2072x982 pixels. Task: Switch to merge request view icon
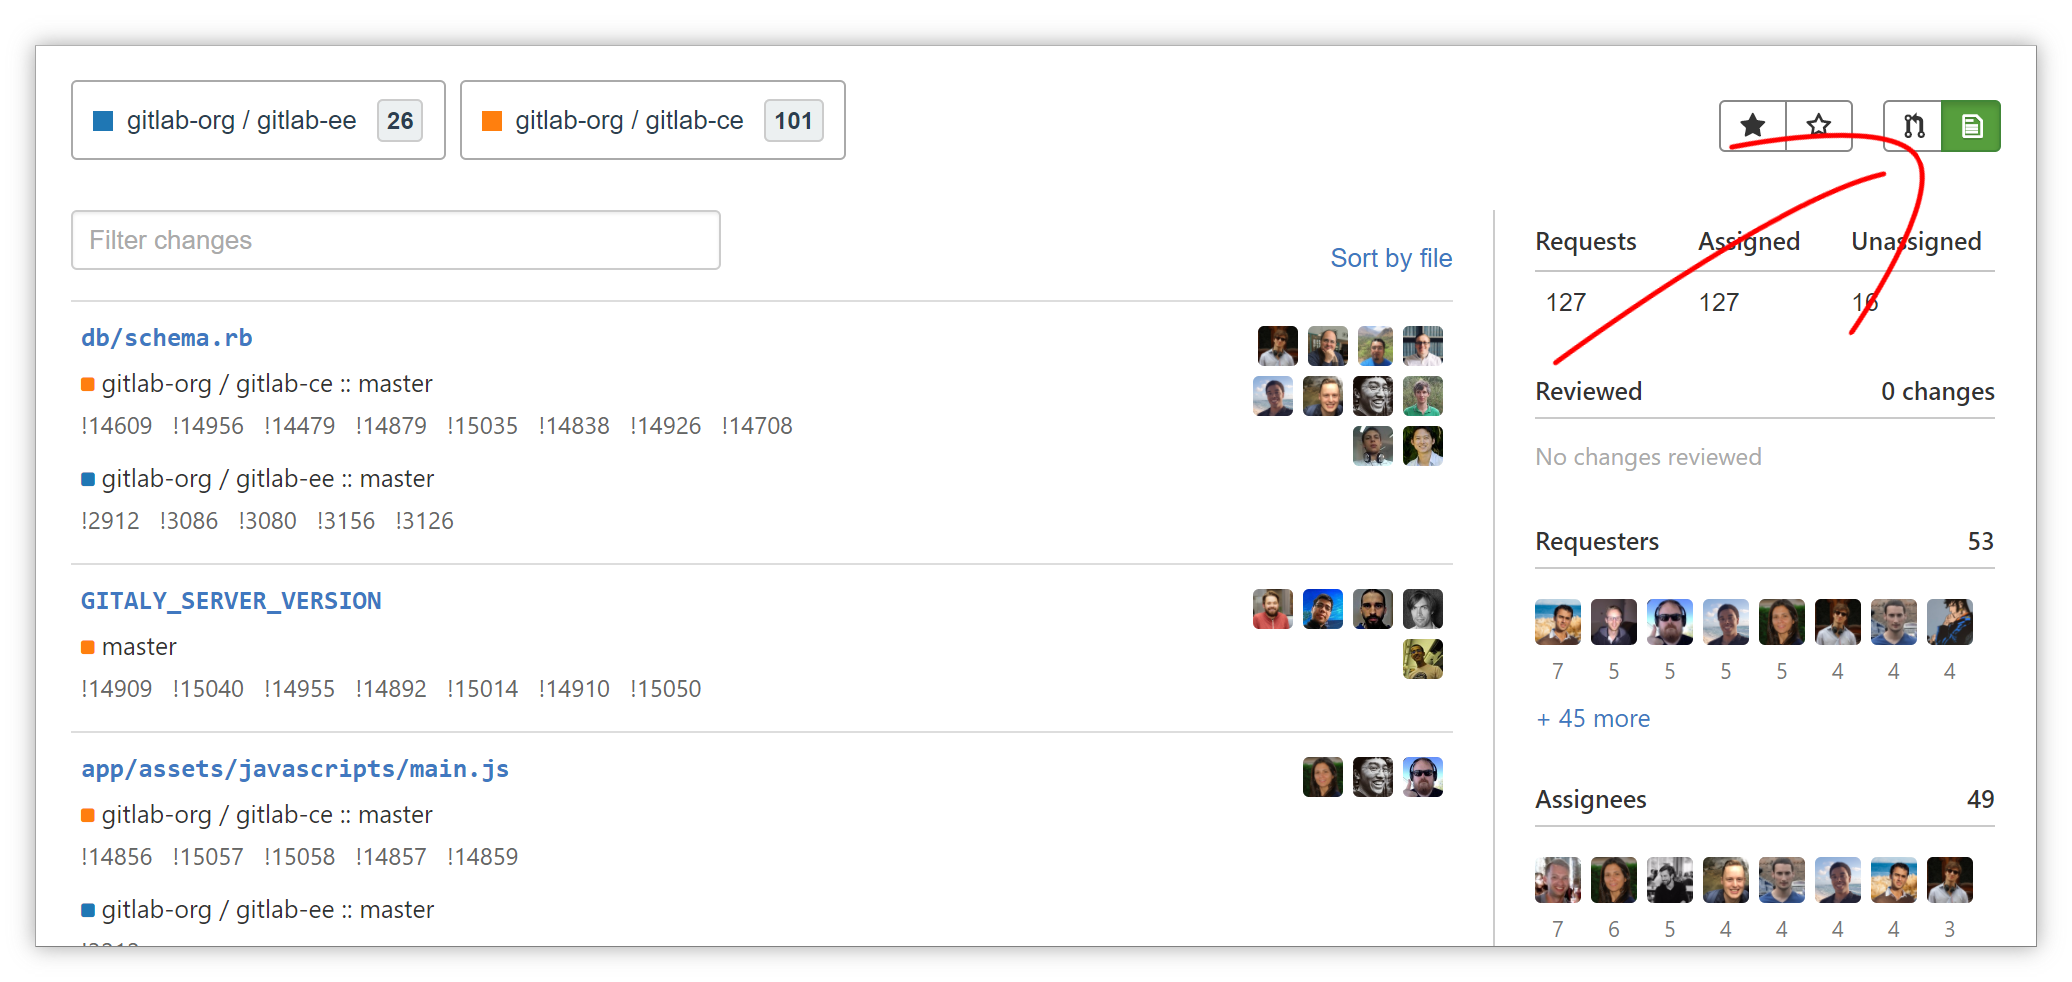click(1913, 126)
